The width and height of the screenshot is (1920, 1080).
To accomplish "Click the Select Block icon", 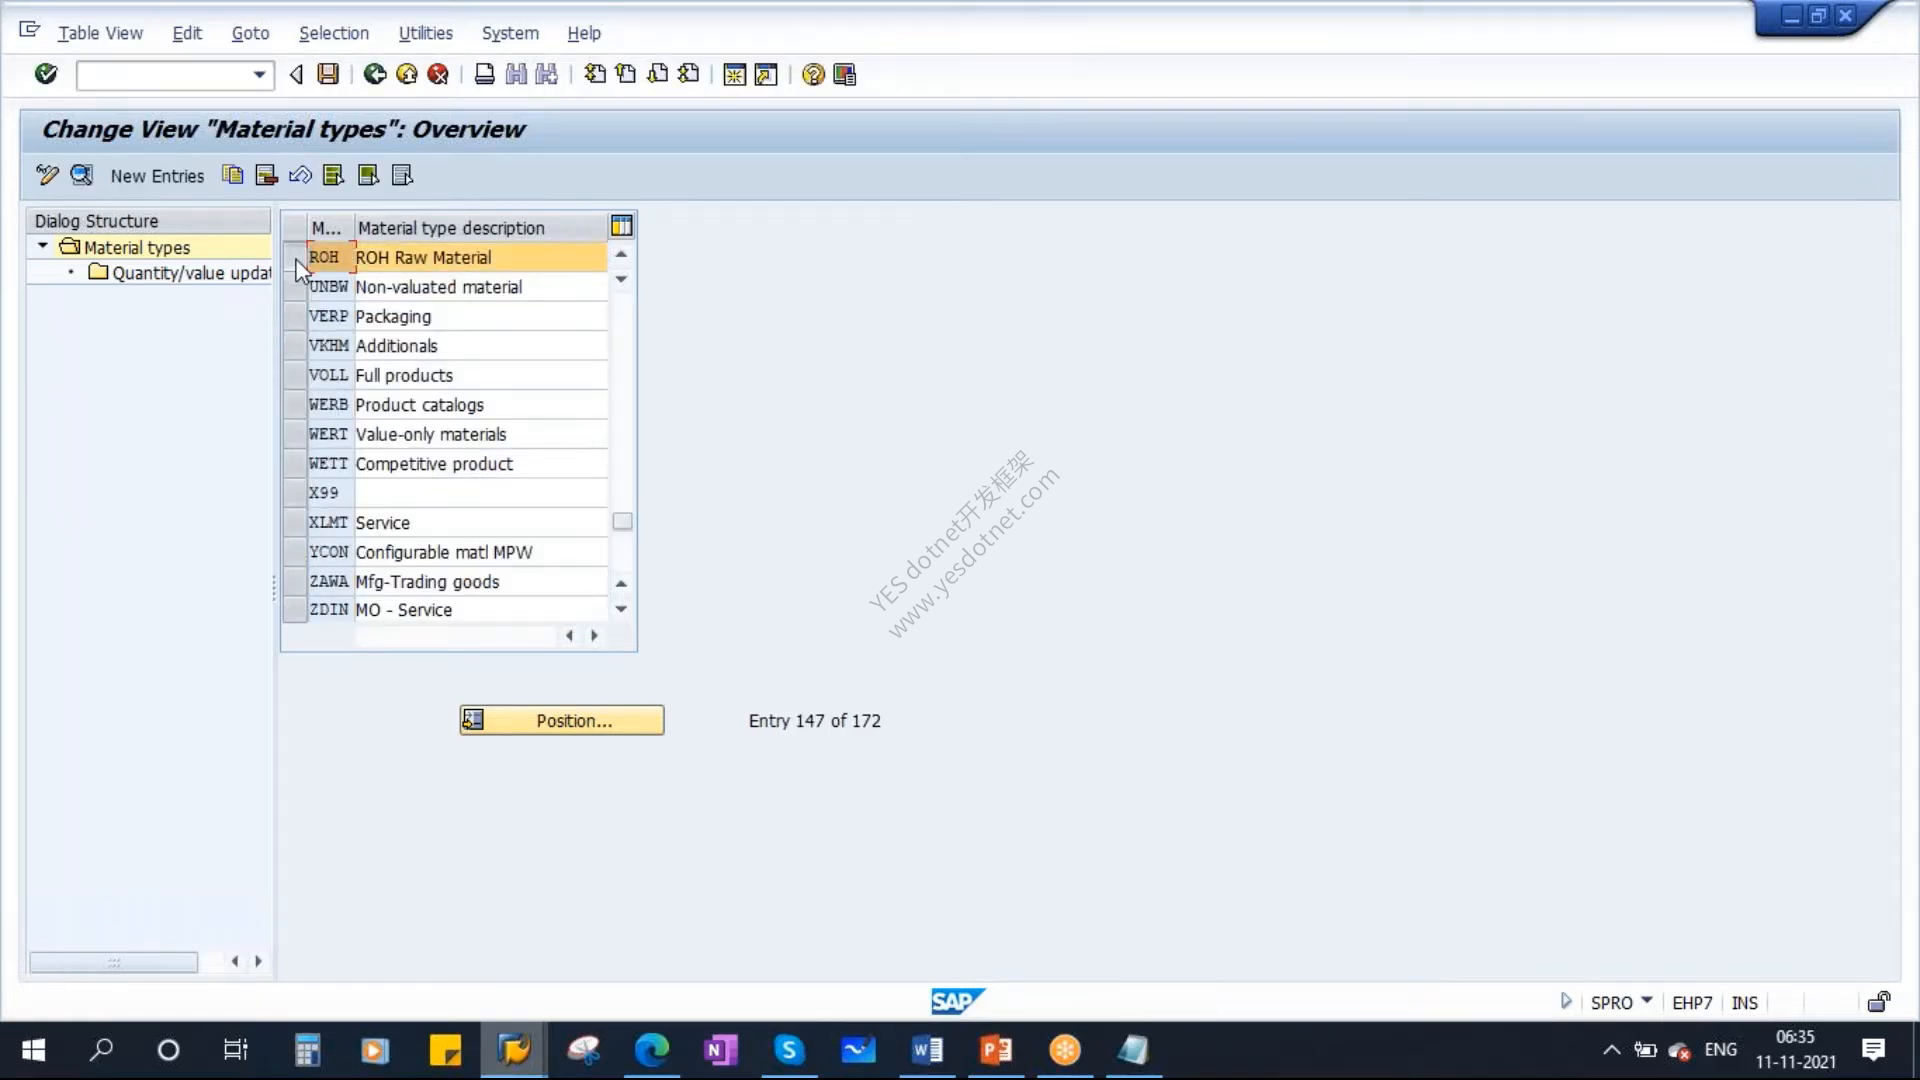I will pos(368,175).
